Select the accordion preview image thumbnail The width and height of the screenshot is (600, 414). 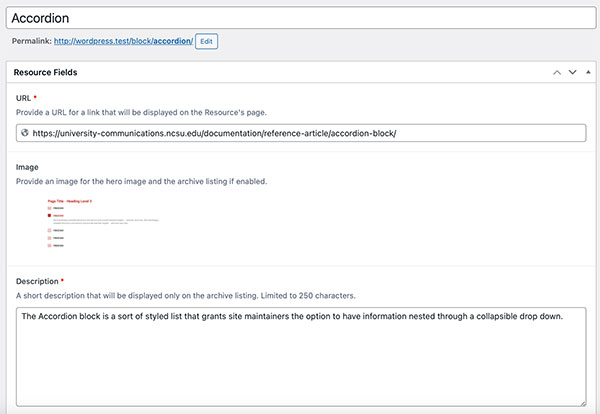pos(103,223)
